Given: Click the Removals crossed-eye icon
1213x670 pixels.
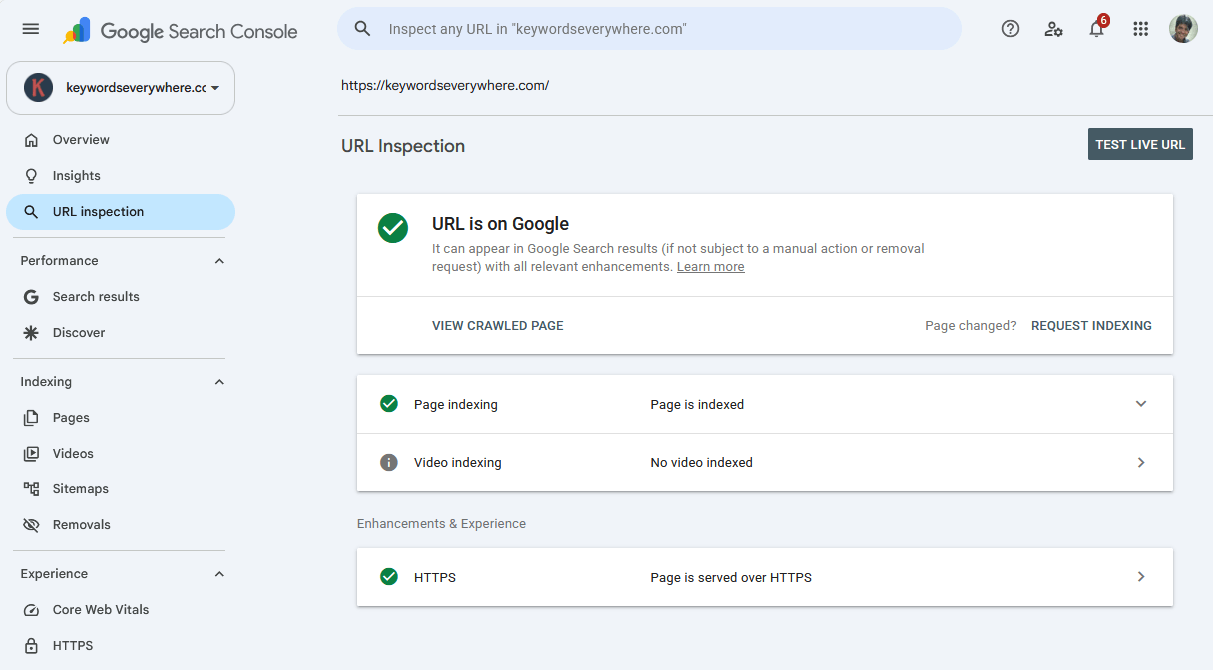Looking at the screenshot, I should pos(32,525).
